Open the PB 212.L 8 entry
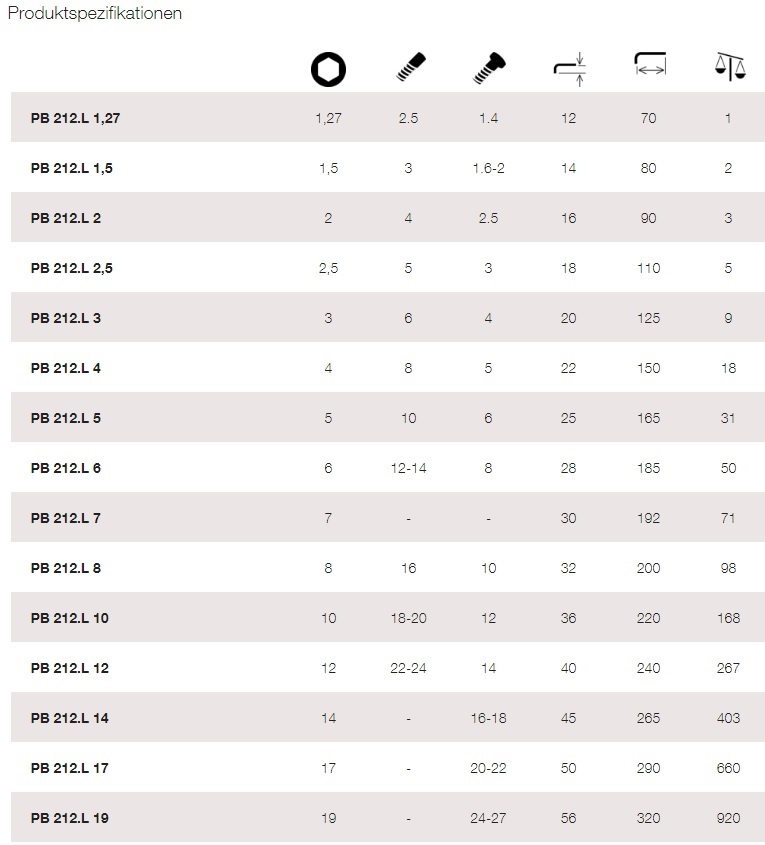Viewport: 765px width, 845px height. [66, 568]
